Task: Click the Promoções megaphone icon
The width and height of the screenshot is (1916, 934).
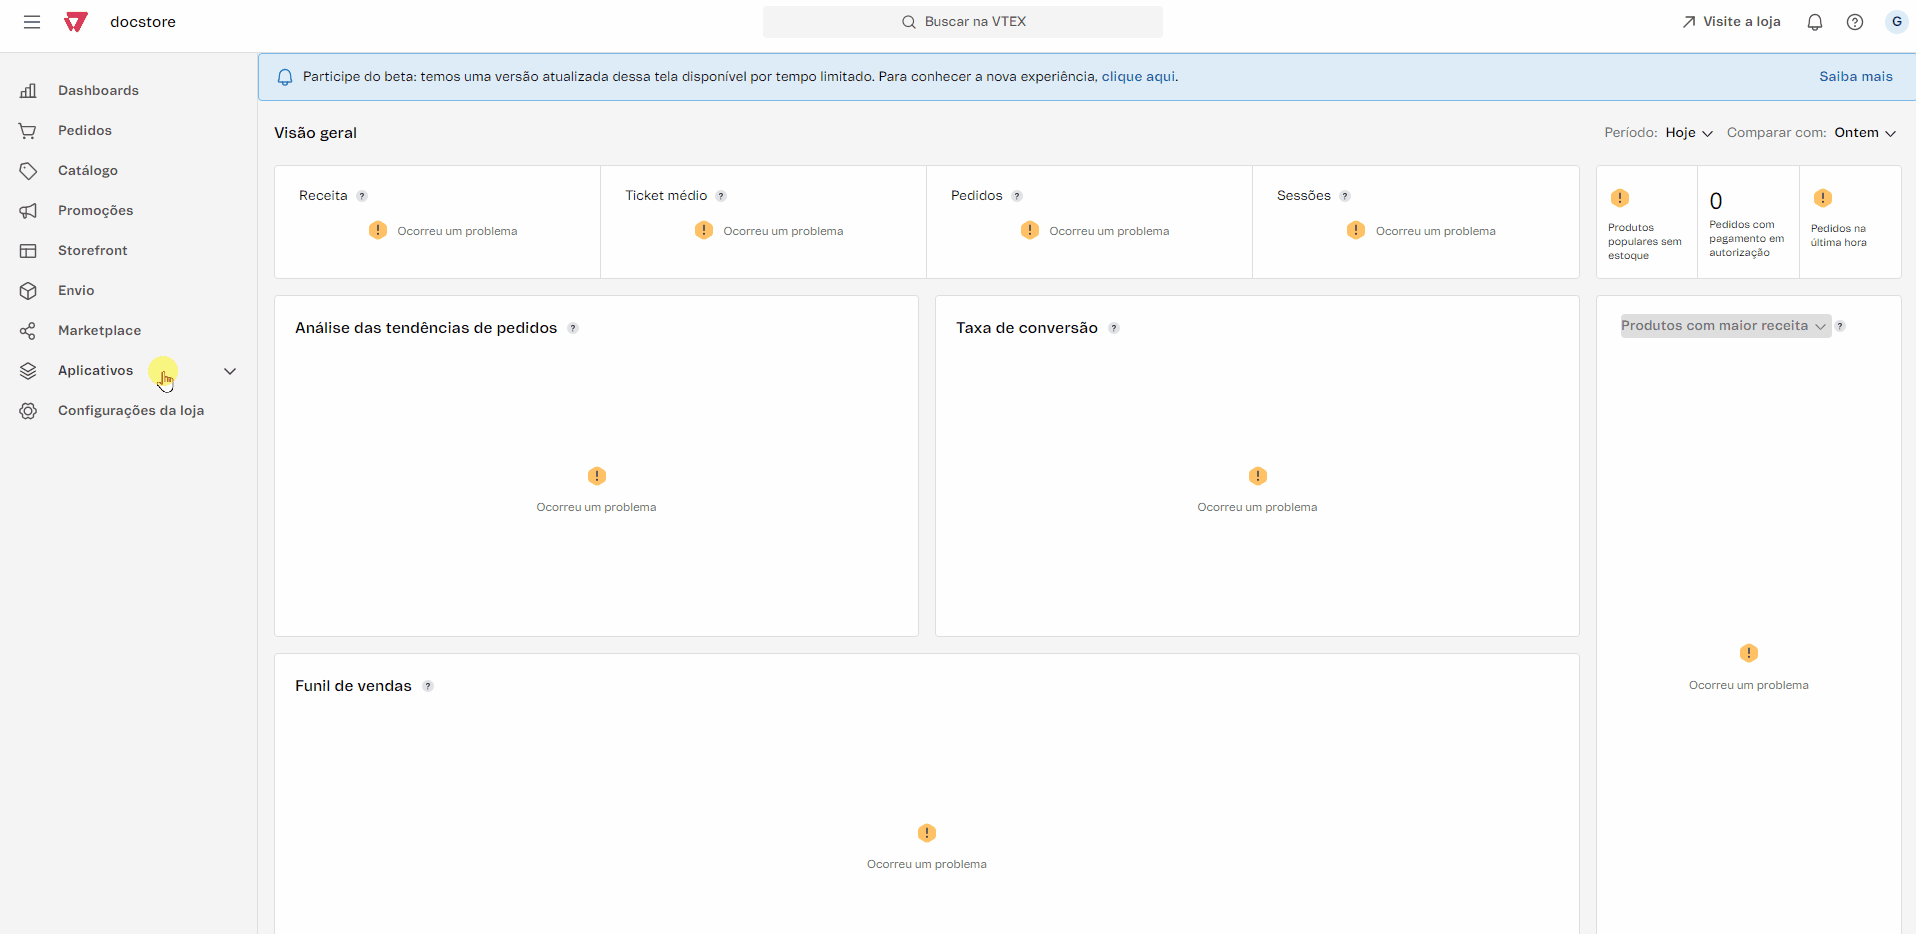Action: (28, 210)
